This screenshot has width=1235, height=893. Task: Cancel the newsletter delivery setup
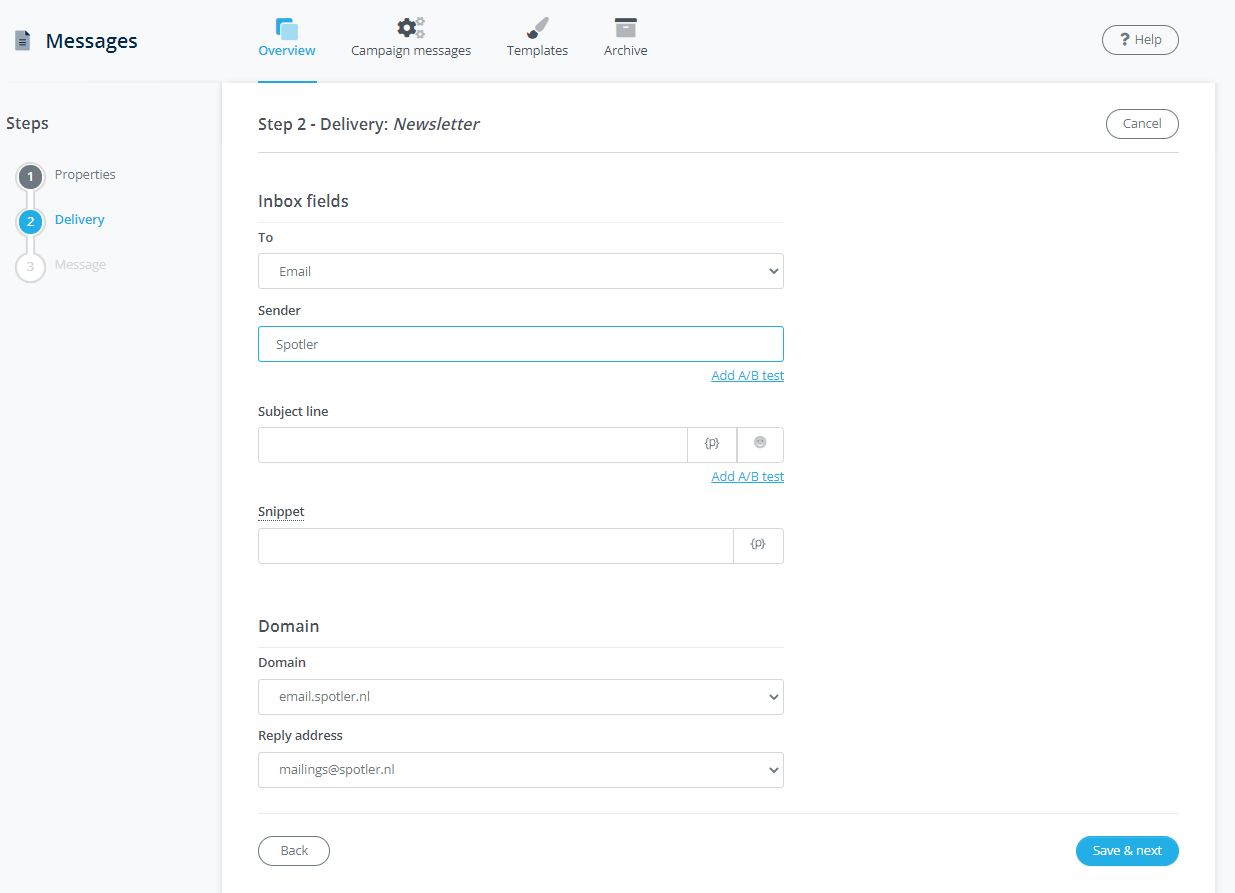pos(1142,124)
